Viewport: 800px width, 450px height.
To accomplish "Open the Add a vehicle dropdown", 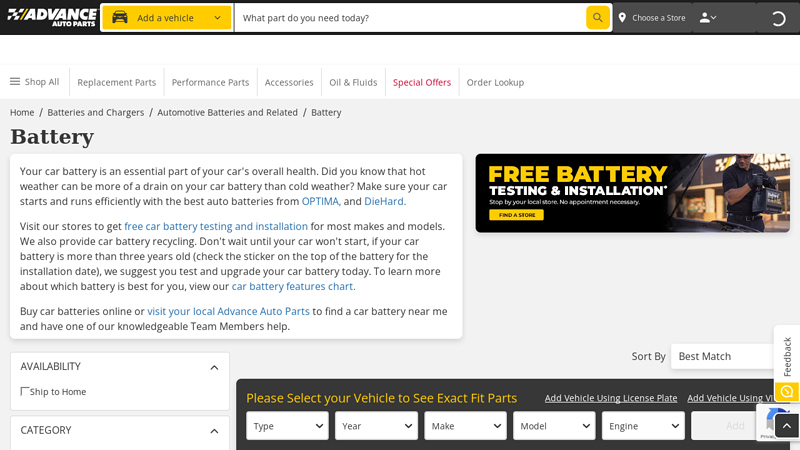I will pos(167,18).
